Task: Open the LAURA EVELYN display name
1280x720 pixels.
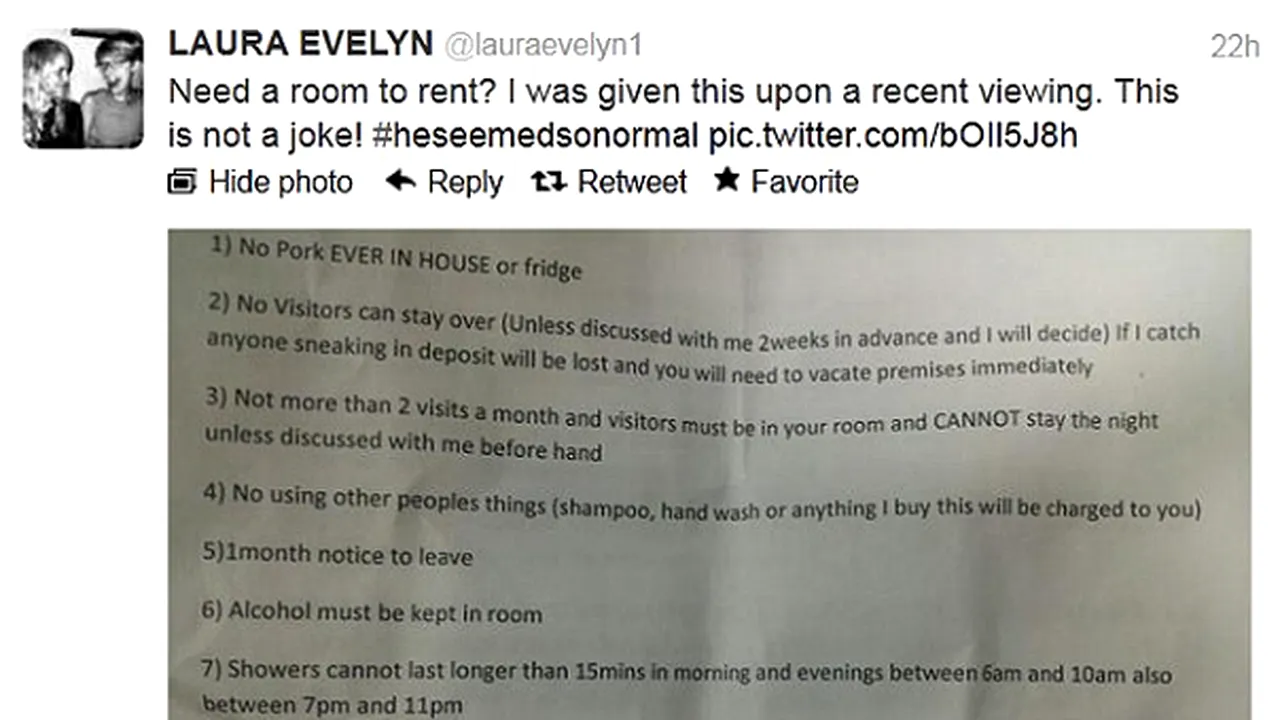Action: click(x=300, y=44)
